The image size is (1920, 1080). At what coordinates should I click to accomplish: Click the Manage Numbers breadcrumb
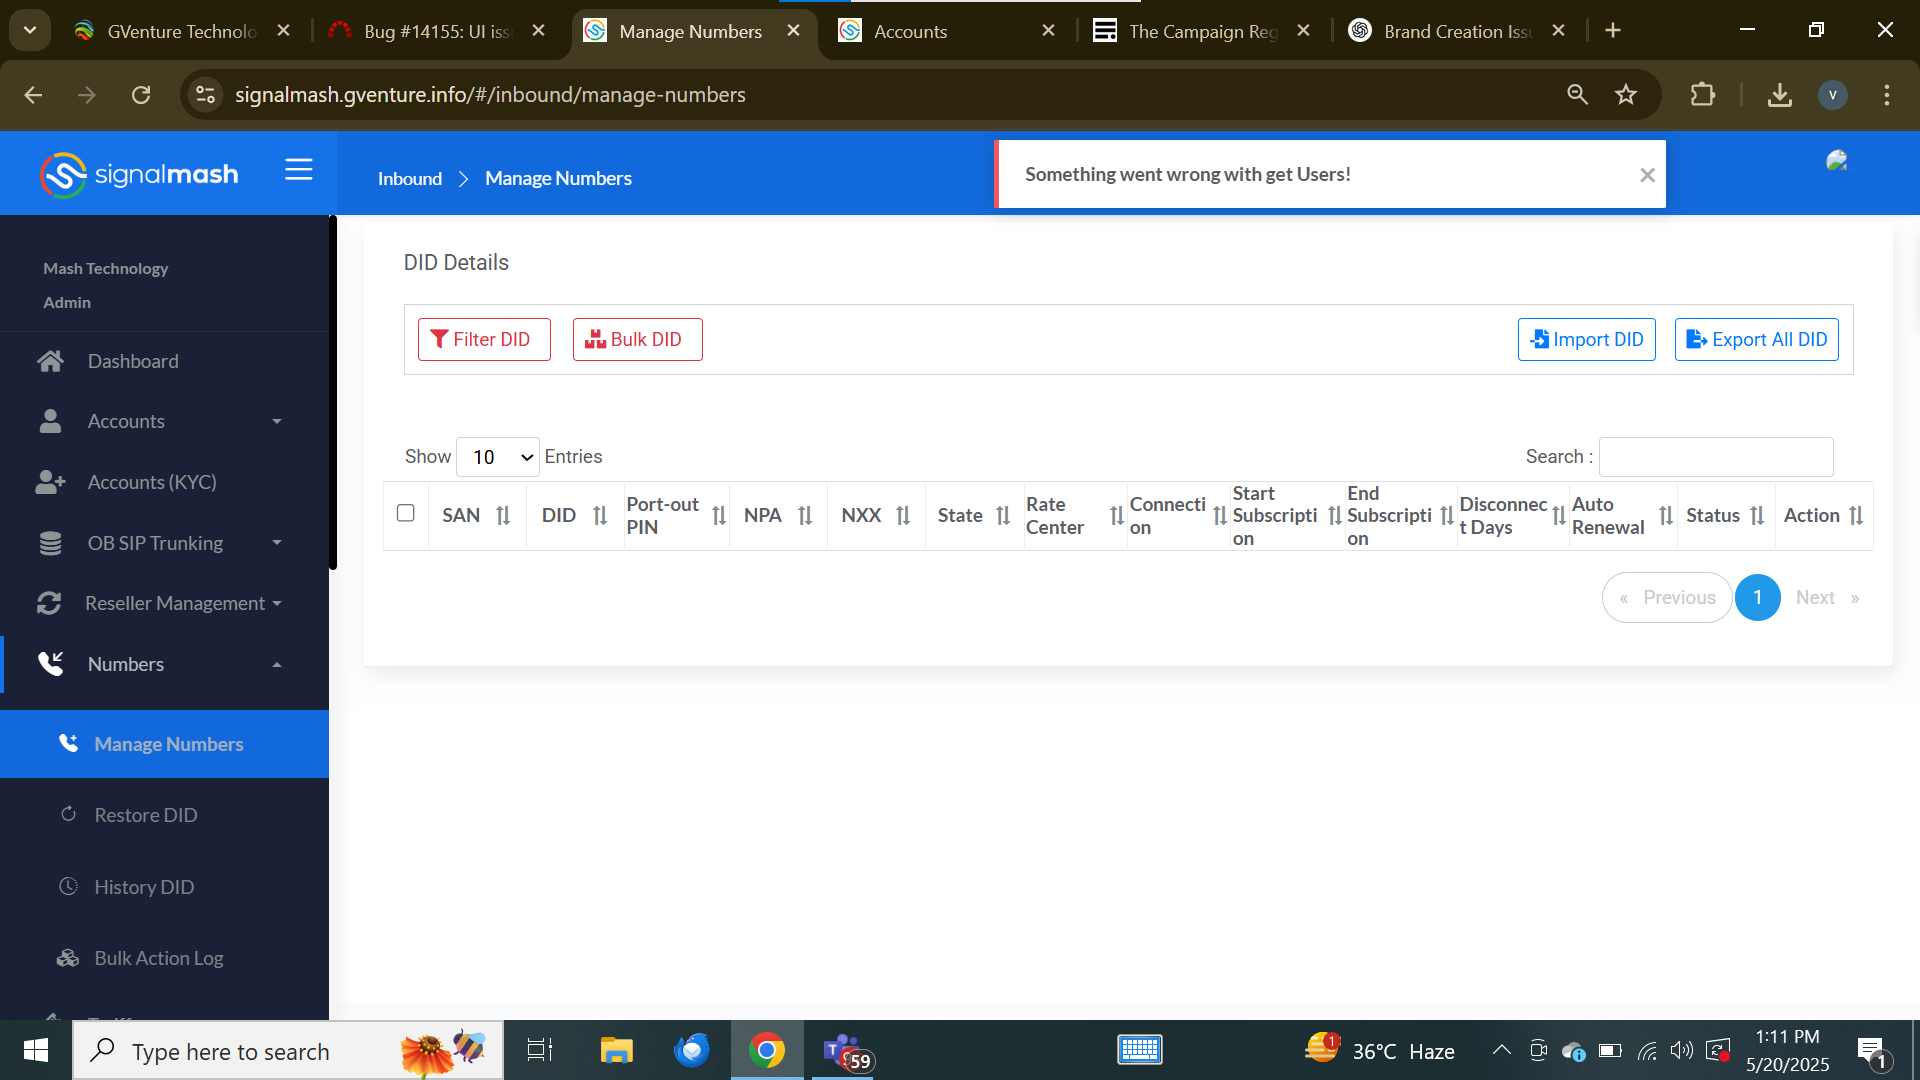point(558,179)
